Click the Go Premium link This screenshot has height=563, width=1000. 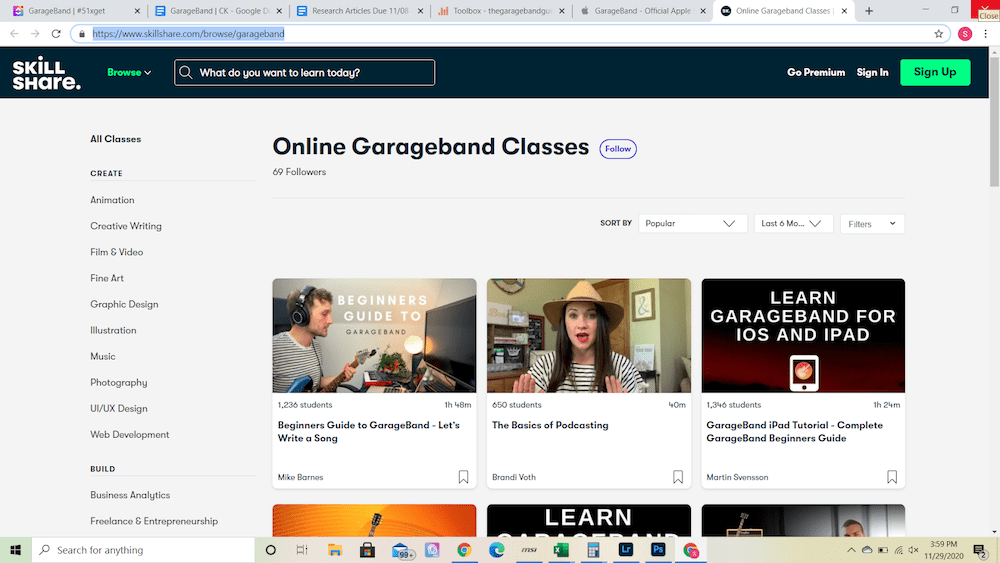tap(816, 73)
